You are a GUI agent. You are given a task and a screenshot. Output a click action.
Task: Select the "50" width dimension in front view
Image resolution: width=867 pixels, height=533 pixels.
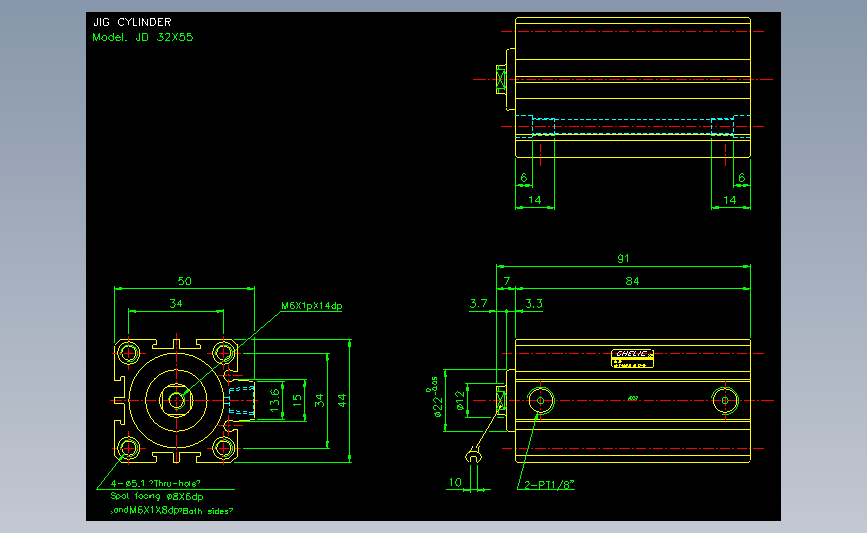185,281
